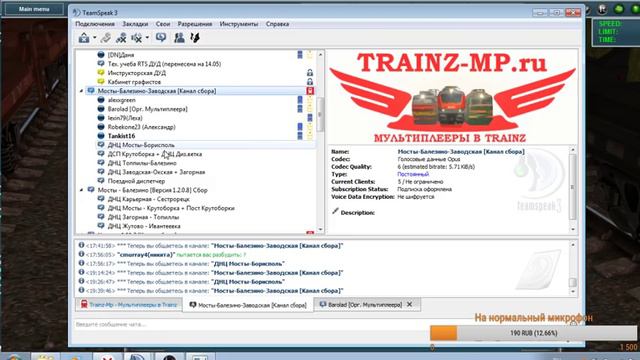This screenshot has height=360, width=640.
Task: Click the channel tree scrollbar up arrow
Action: pos(320,55)
